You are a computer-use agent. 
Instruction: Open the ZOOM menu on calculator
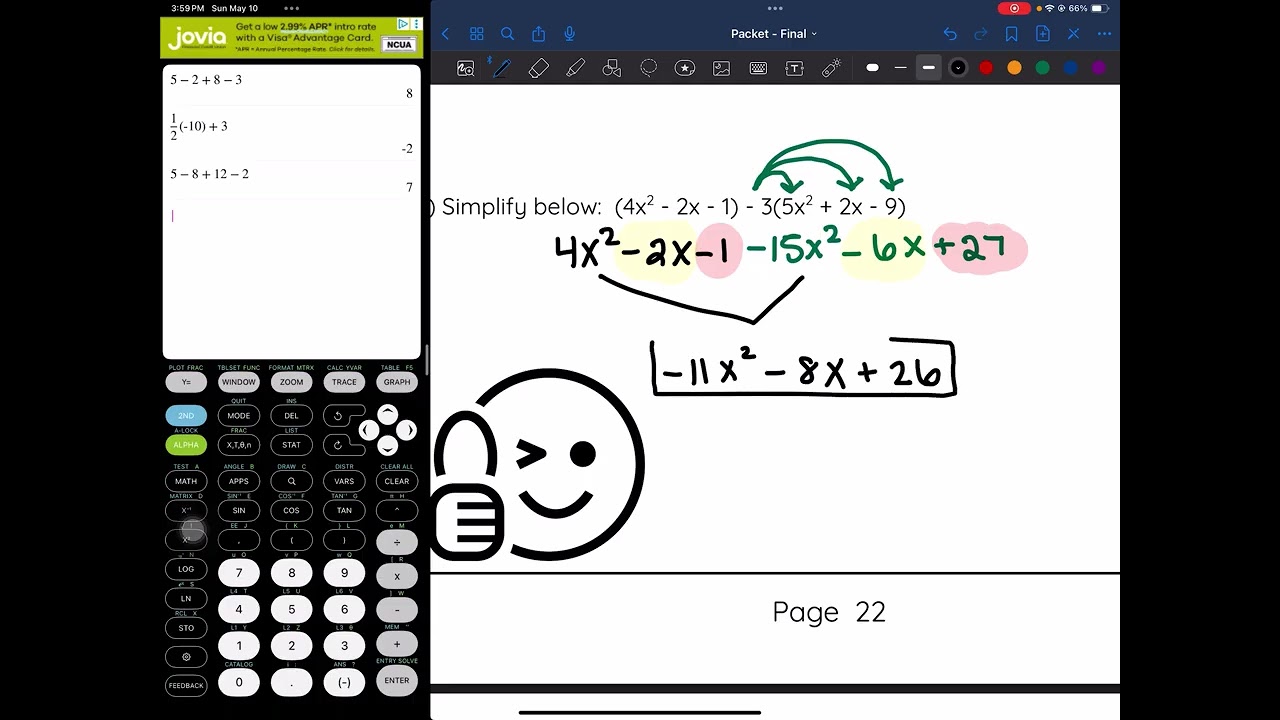coord(291,382)
